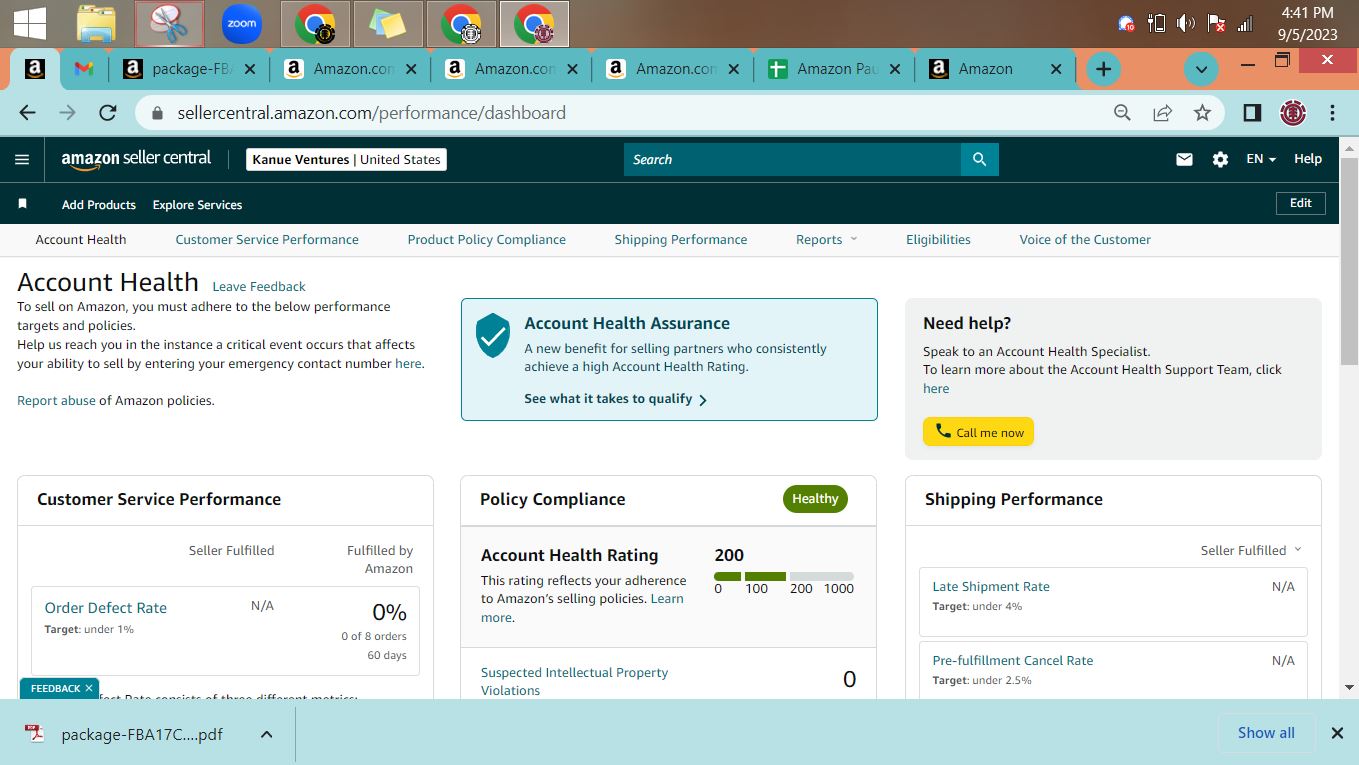Click the phone icon on Call me now
The height and width of the screenshot is (765, 1359).
(942, 431)
